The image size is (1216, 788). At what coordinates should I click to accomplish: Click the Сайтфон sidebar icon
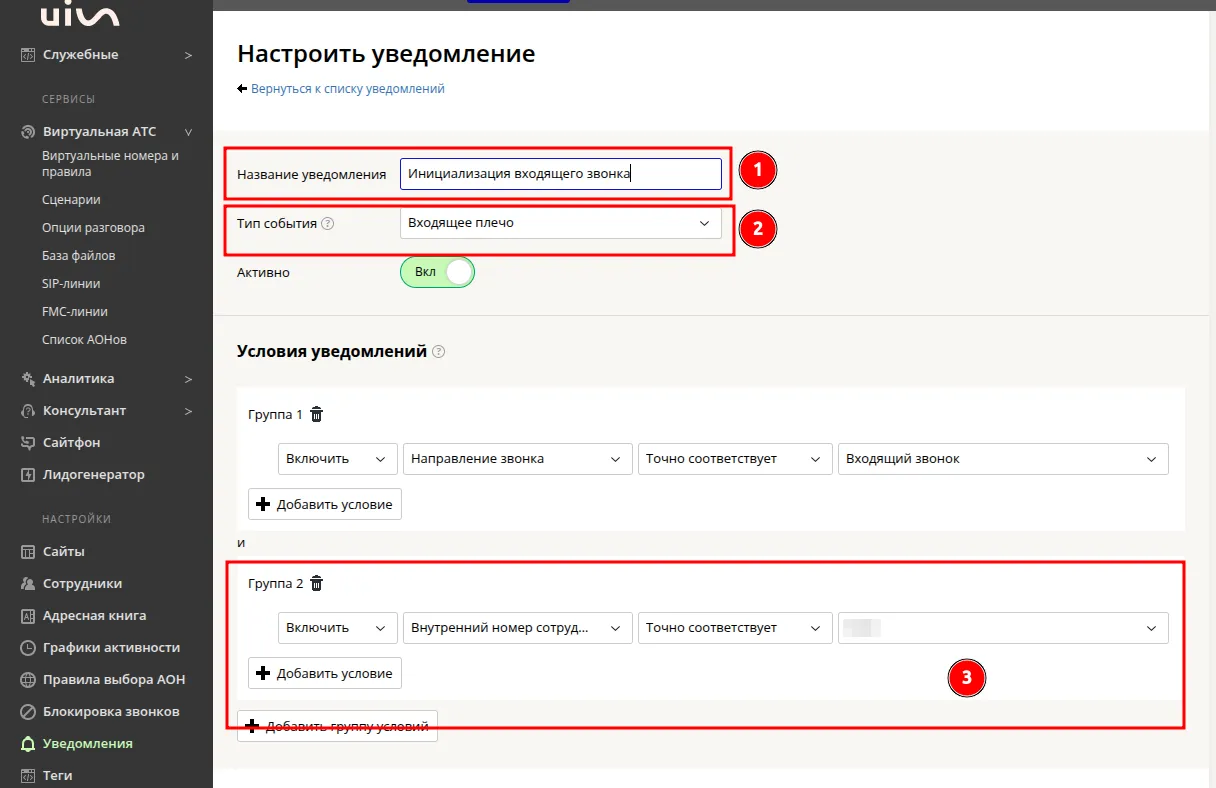pos(28,443)
